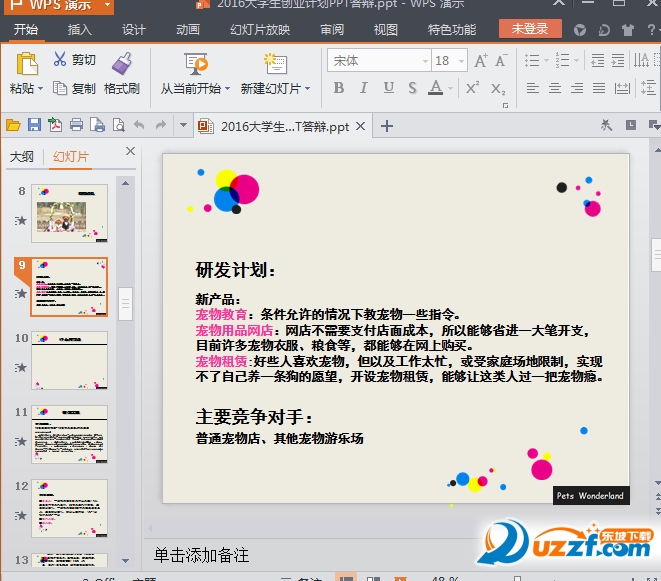Toggle Bold formatting
The image size is (661, 581).
338,88
